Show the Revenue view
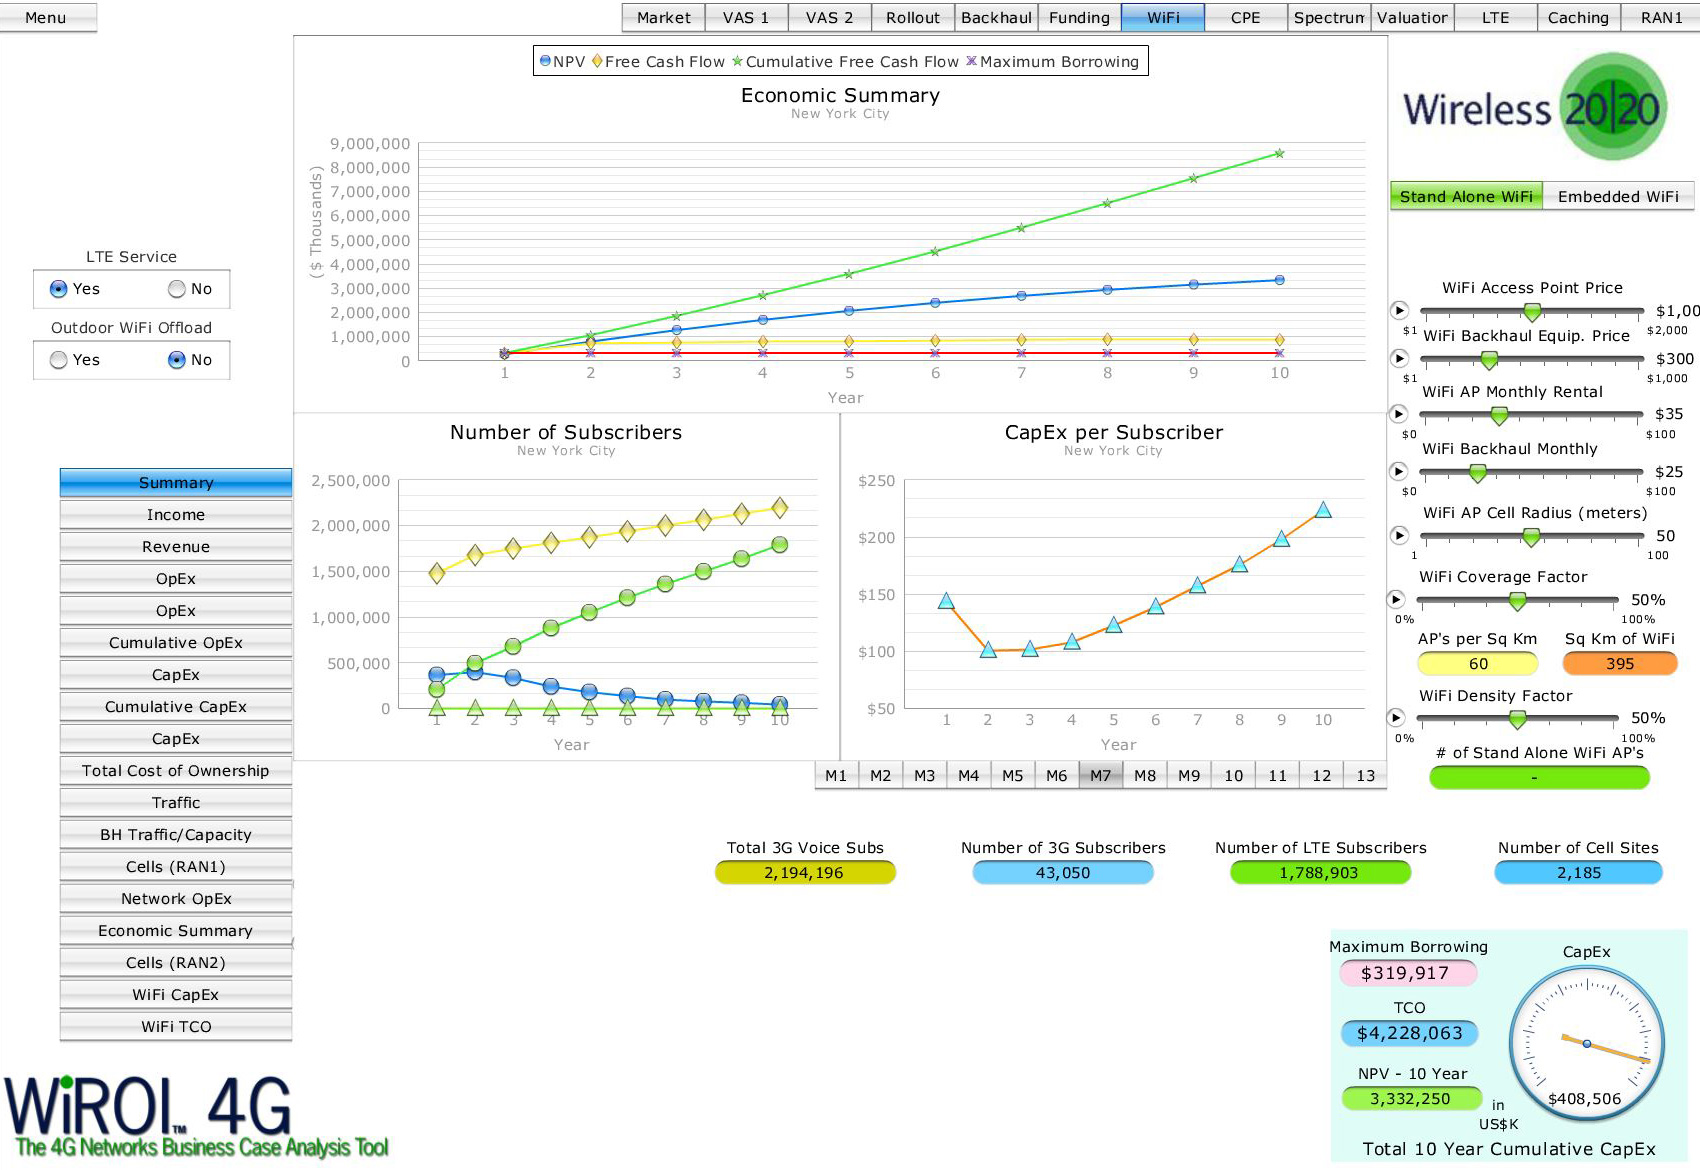Viewport: 1700px width, 1170px height. 176,547
